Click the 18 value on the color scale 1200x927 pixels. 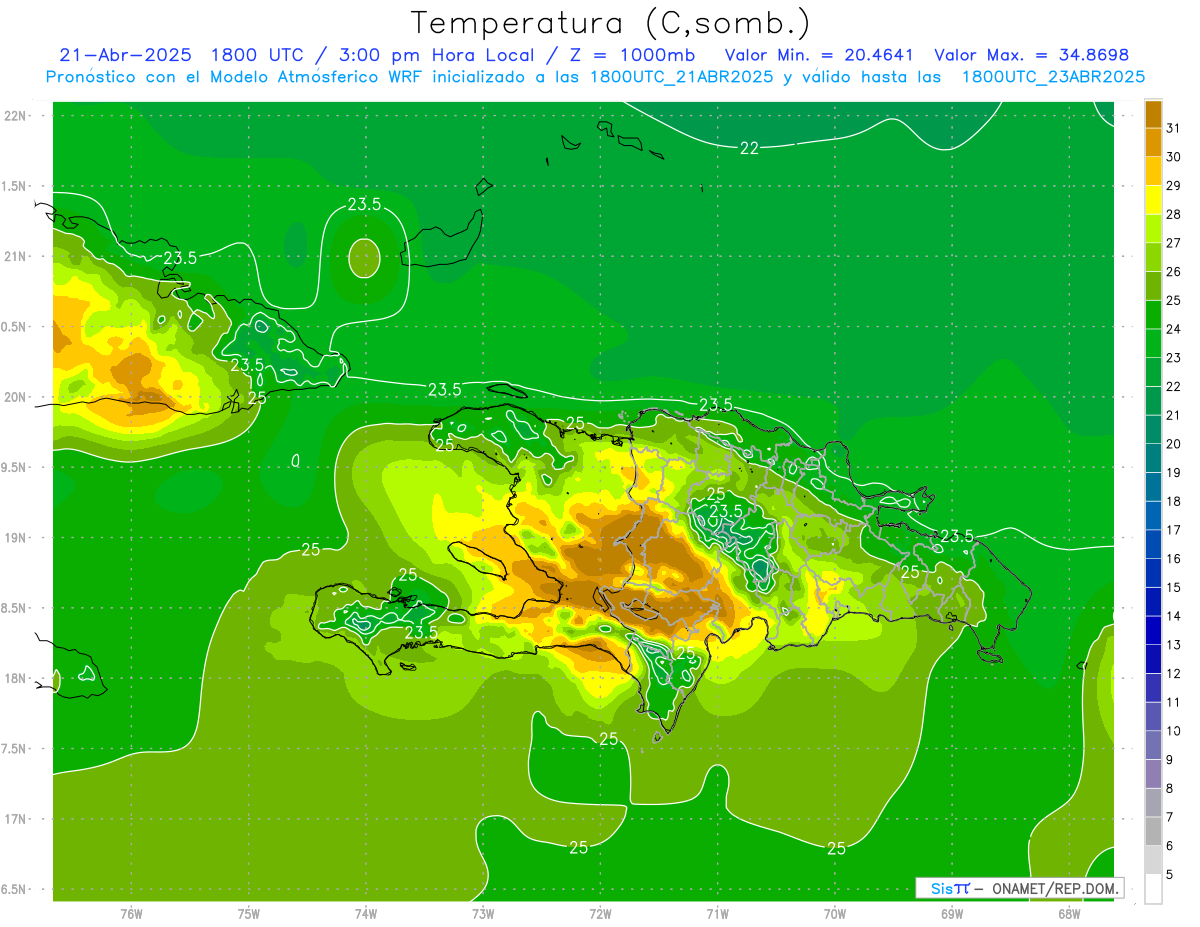(x=1174, y=501)
